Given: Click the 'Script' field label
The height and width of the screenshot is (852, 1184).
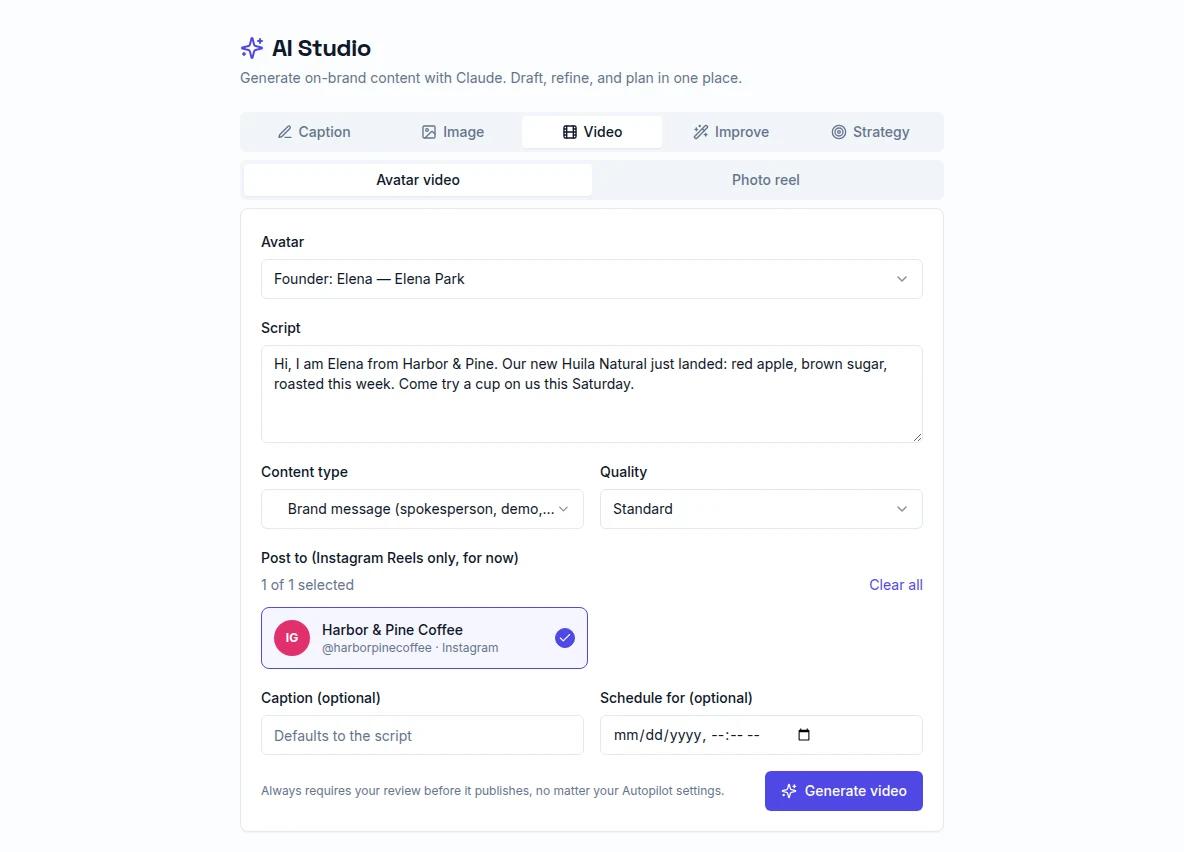Looking at the screenshot, I should [281, 328].
